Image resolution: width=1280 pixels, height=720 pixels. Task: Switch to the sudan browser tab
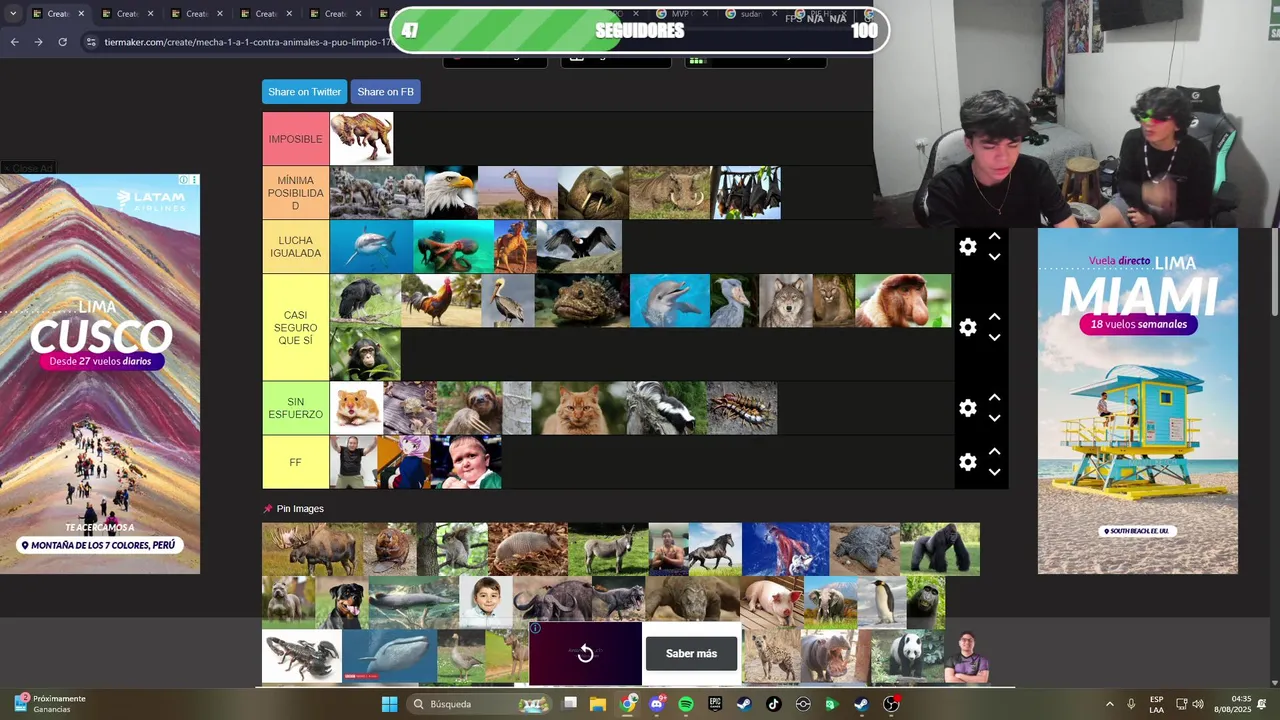751,14
